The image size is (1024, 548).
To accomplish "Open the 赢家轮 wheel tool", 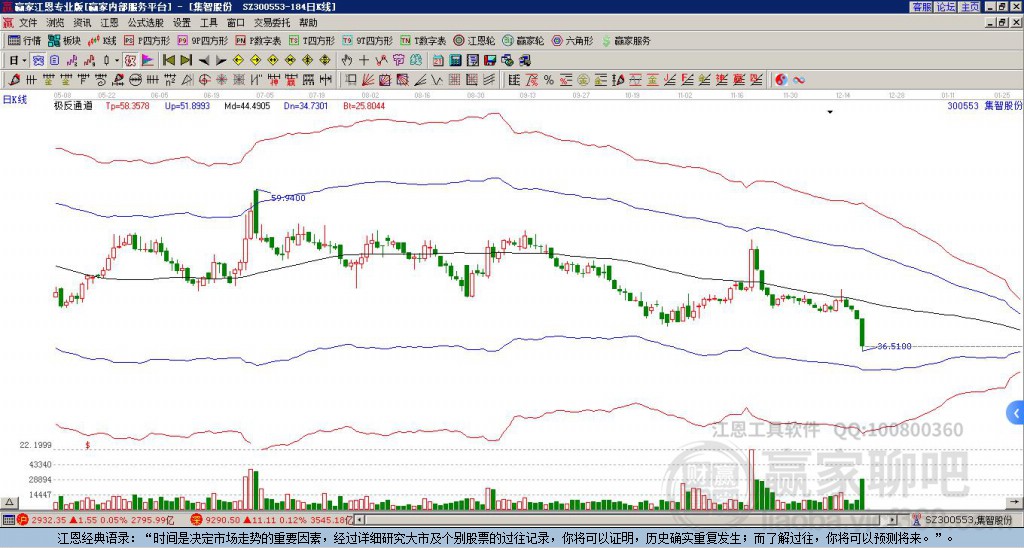I will point(524,40).
